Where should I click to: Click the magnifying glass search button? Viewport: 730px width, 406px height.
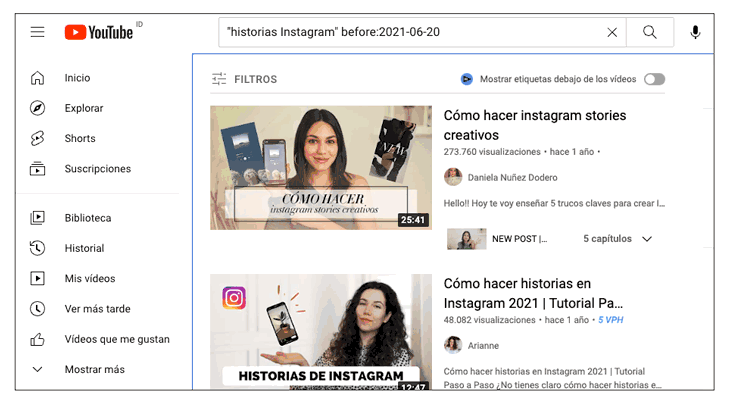click(x=649, y=32)
